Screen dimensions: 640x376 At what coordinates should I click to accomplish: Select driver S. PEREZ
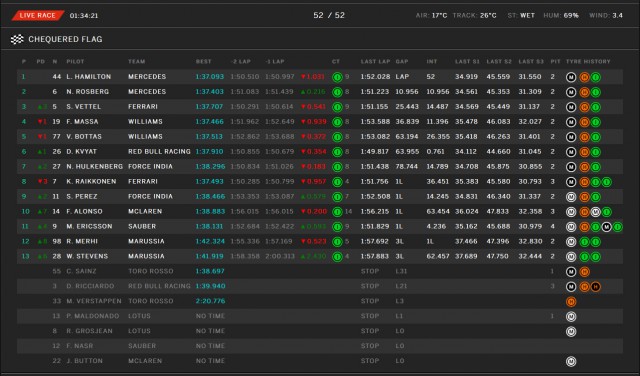[x=82, y=197]
